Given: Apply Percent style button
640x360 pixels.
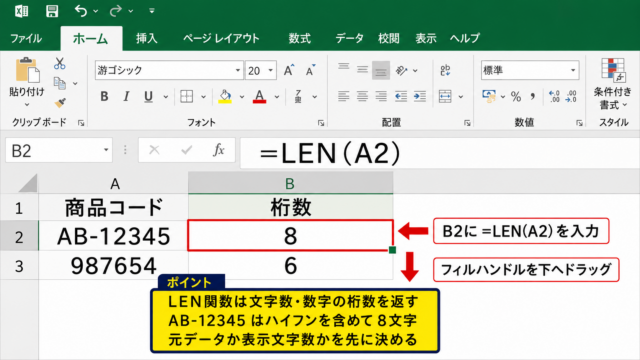Looking at the screenshot, I should click(x=516, y=97).
